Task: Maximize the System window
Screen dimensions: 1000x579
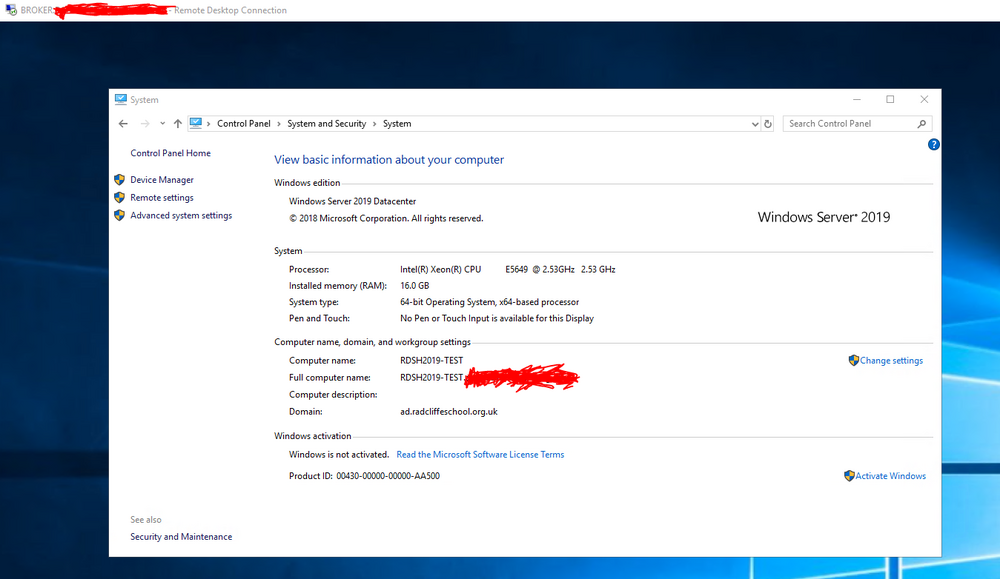Action: point(890,99)
